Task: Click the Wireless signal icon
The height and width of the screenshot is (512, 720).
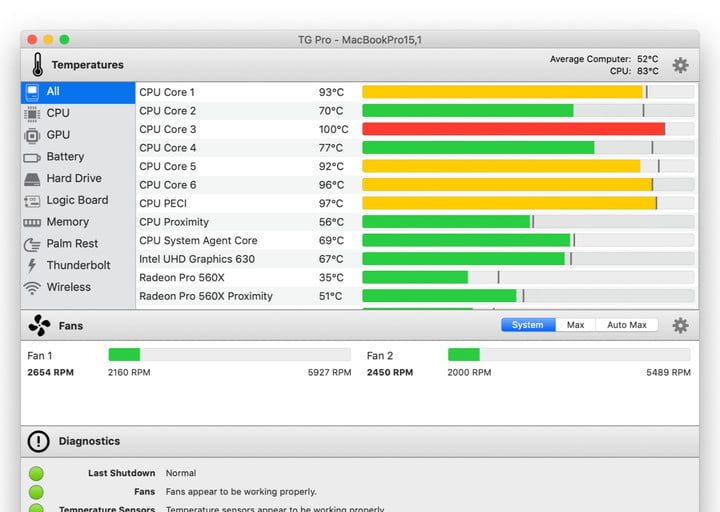Action: (32, 288)
